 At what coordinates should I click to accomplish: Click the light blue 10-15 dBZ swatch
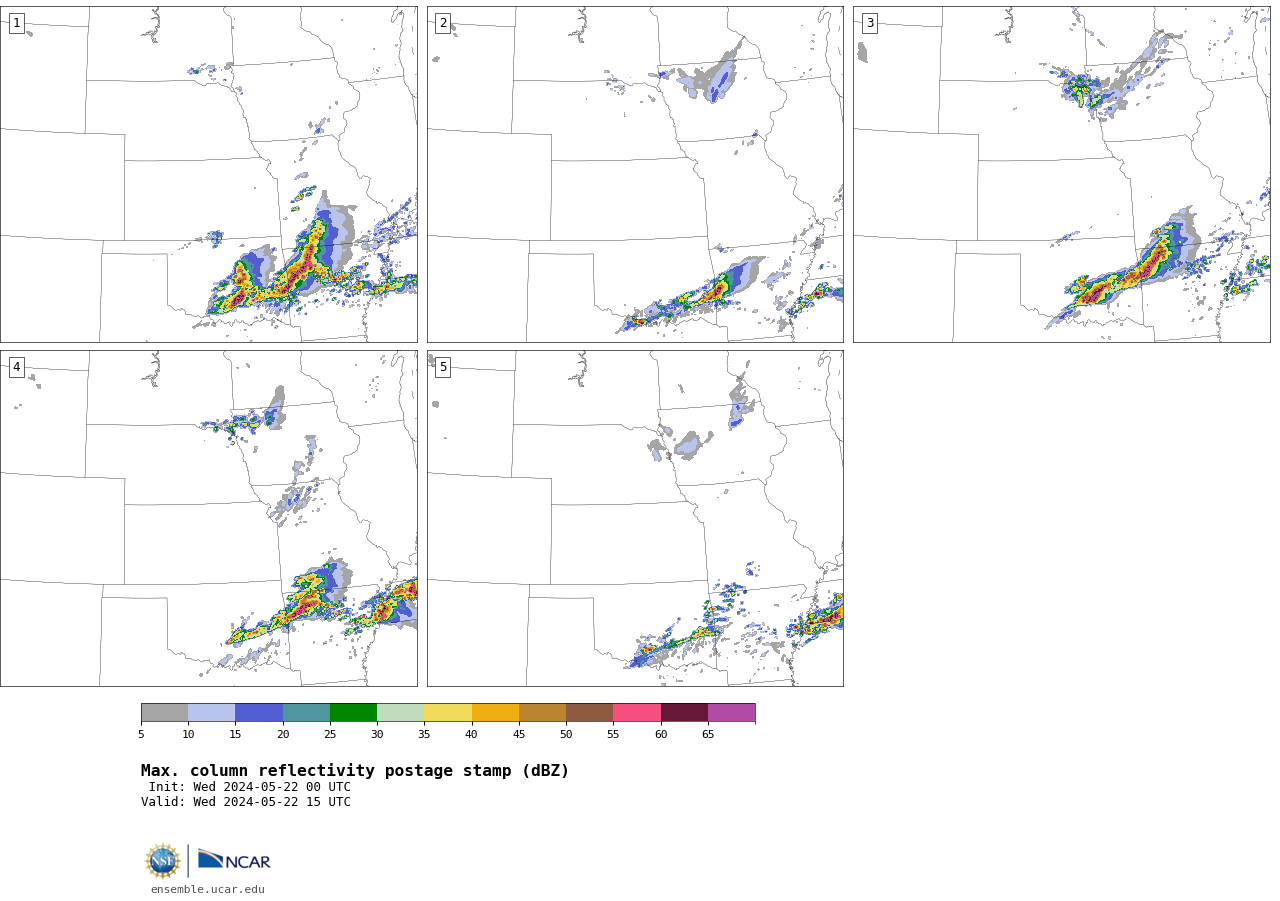point(212,713)
